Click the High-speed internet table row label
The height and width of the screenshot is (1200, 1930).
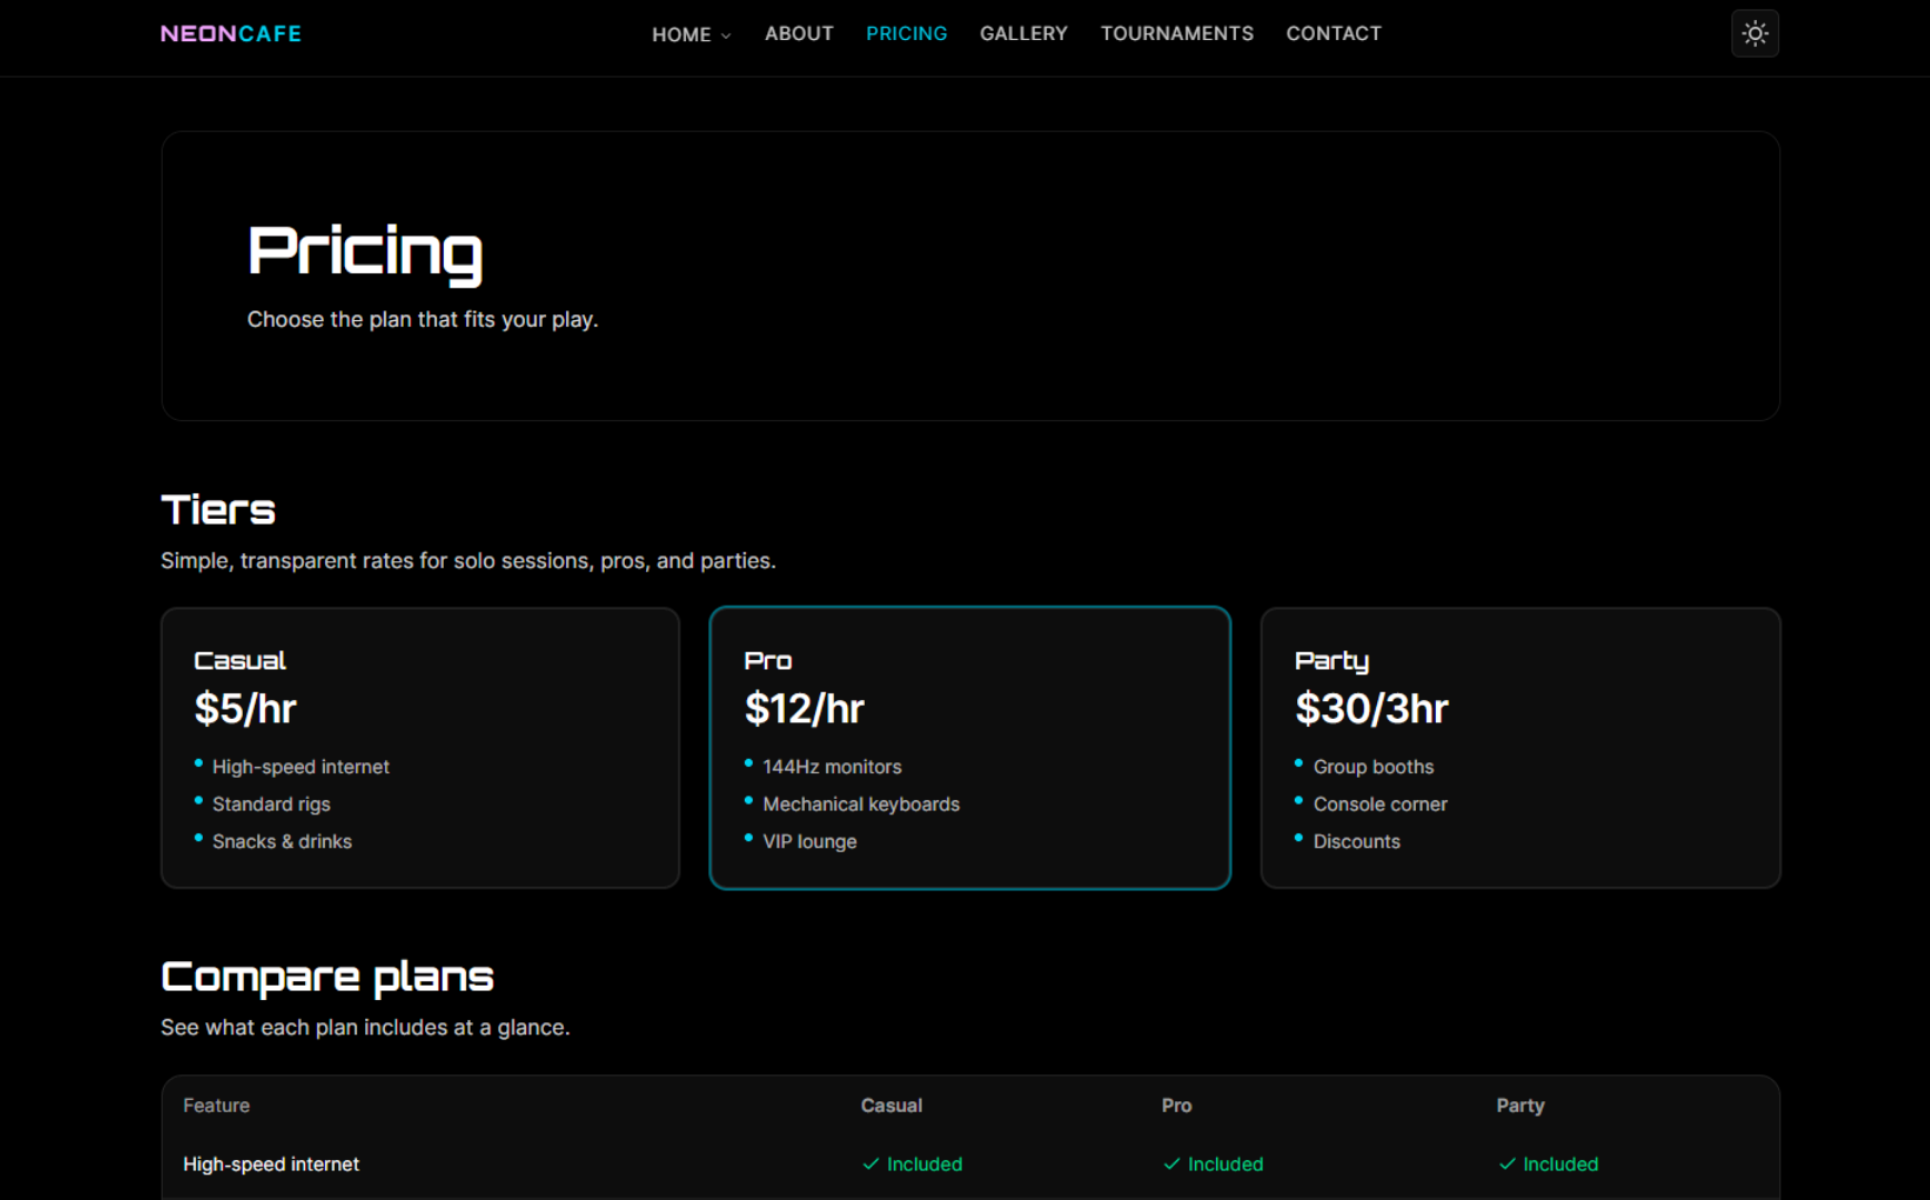[271, 1164]
